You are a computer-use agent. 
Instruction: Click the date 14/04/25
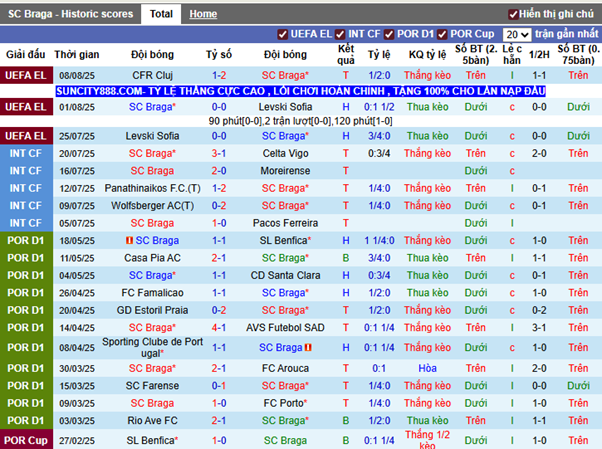coord(77,328)
